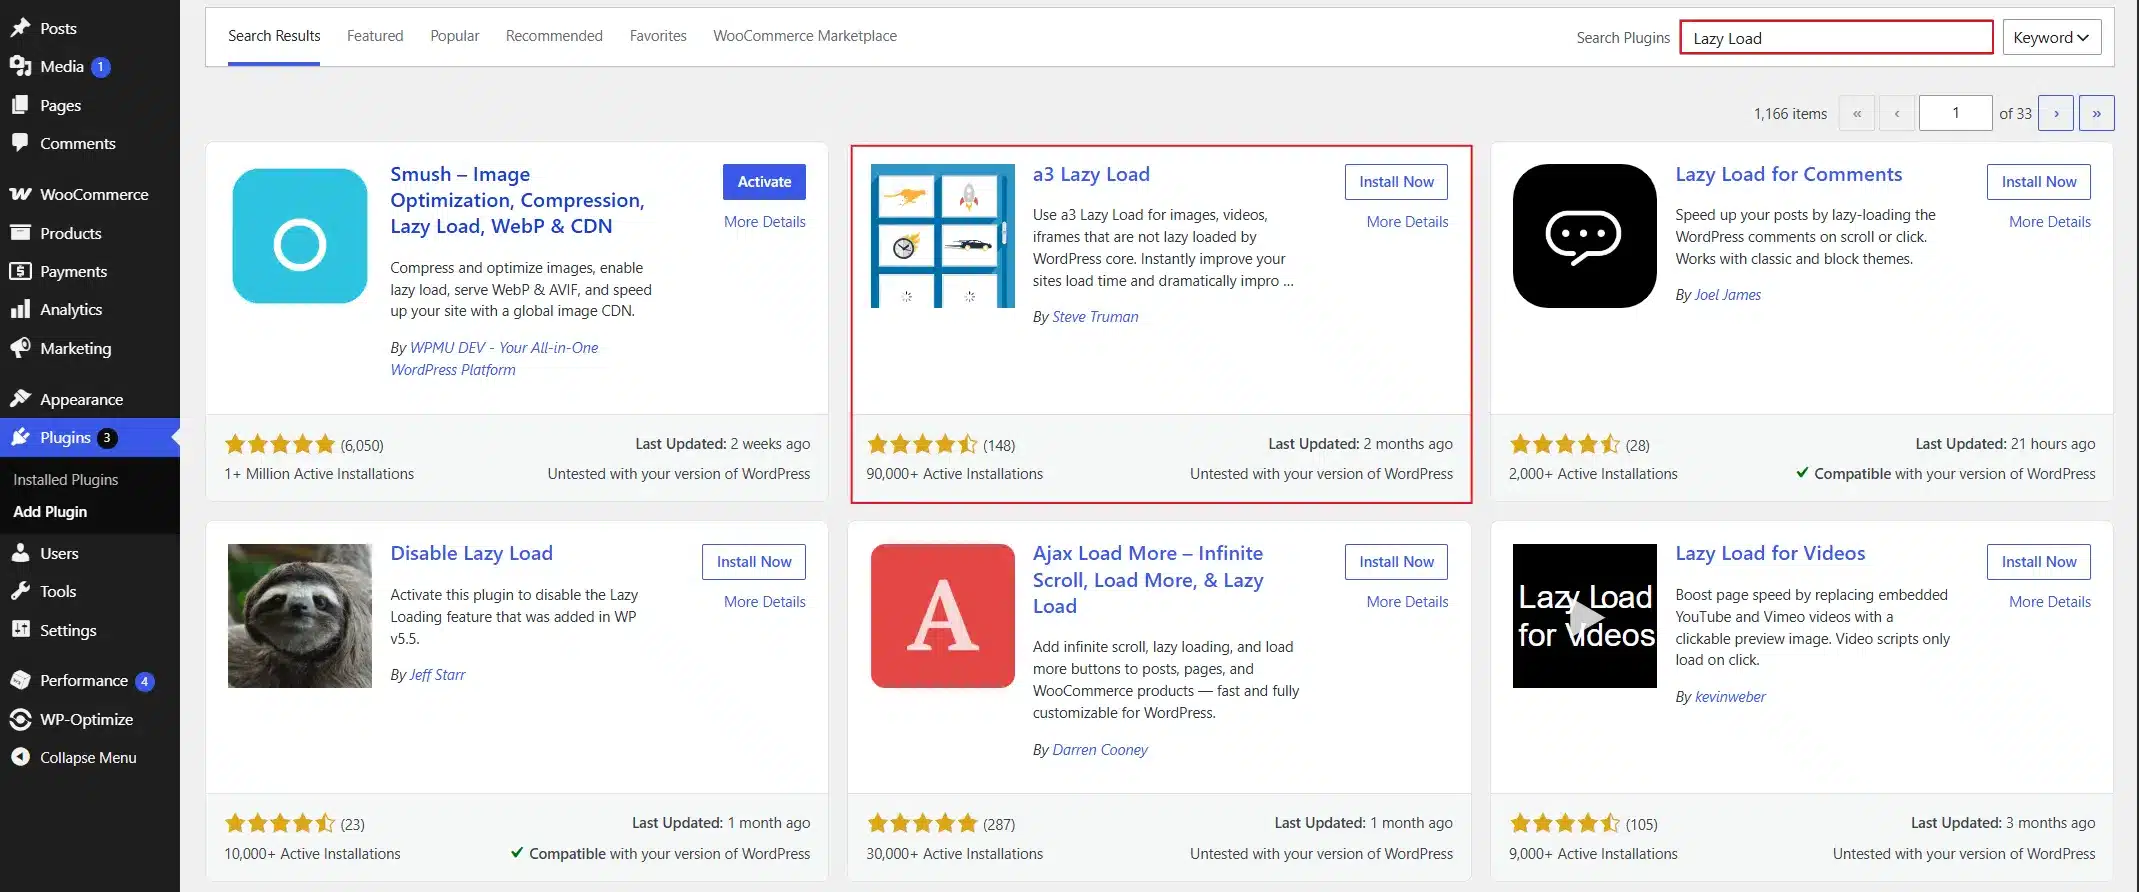Screen dimensions: 2139x892
Task: Open the Ajax Load More title link
Action: [1148, 580]
